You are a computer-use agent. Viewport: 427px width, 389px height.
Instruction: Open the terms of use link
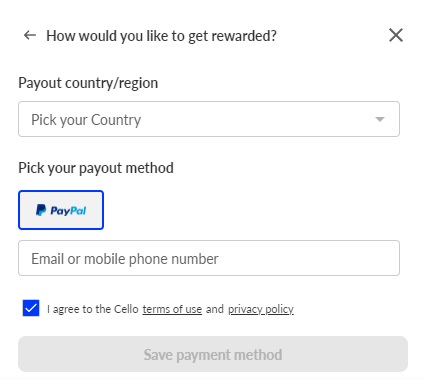tap(172, 309)
